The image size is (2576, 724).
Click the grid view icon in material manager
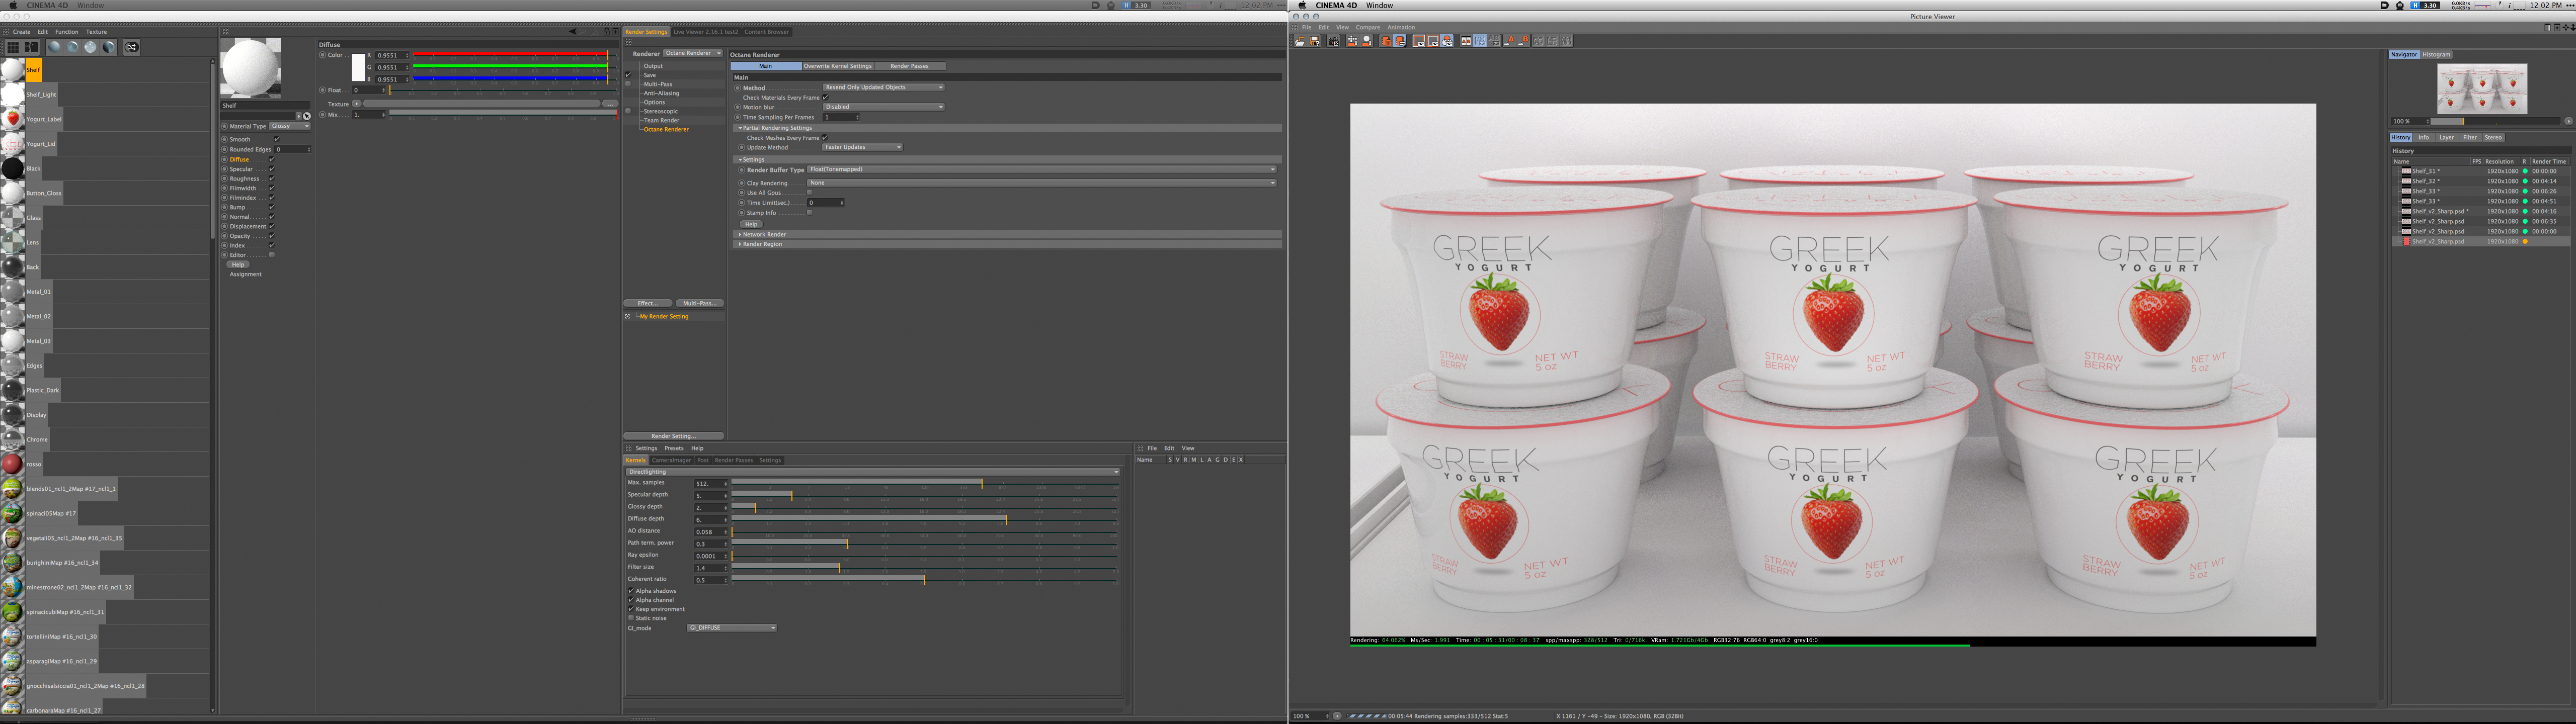[x=12, y=47]
